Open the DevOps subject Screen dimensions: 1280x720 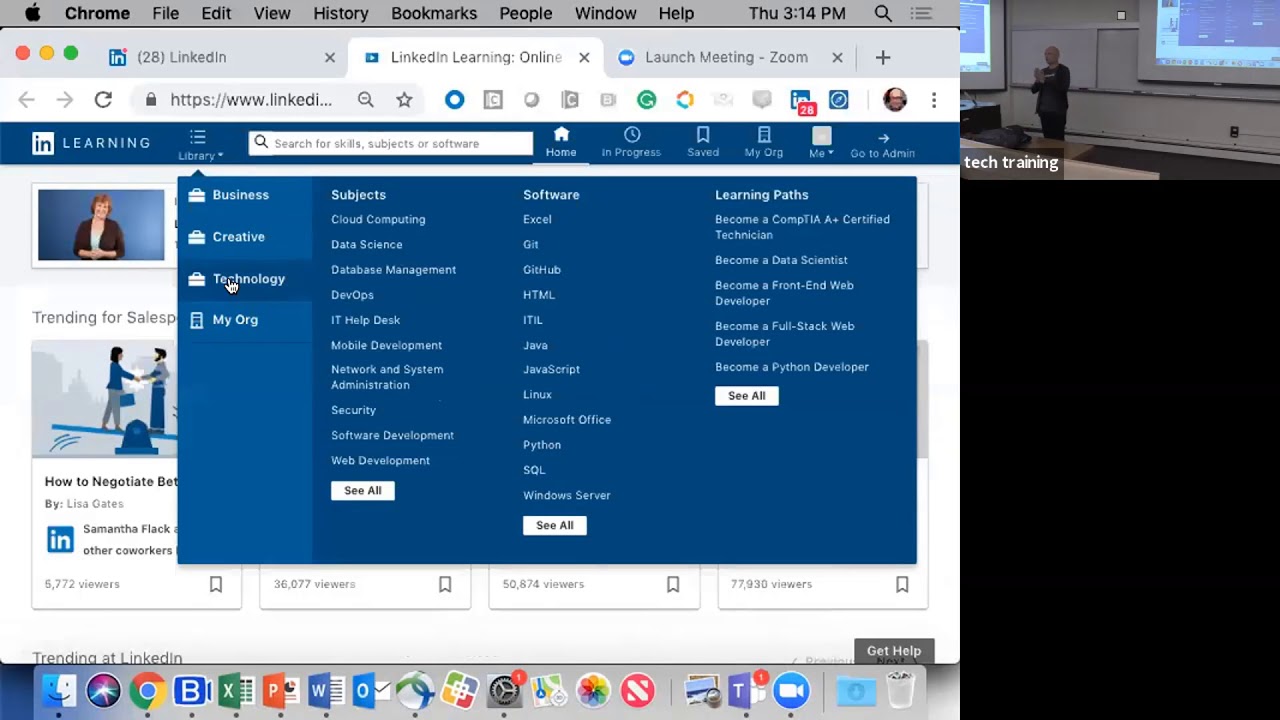pos(352,295)
